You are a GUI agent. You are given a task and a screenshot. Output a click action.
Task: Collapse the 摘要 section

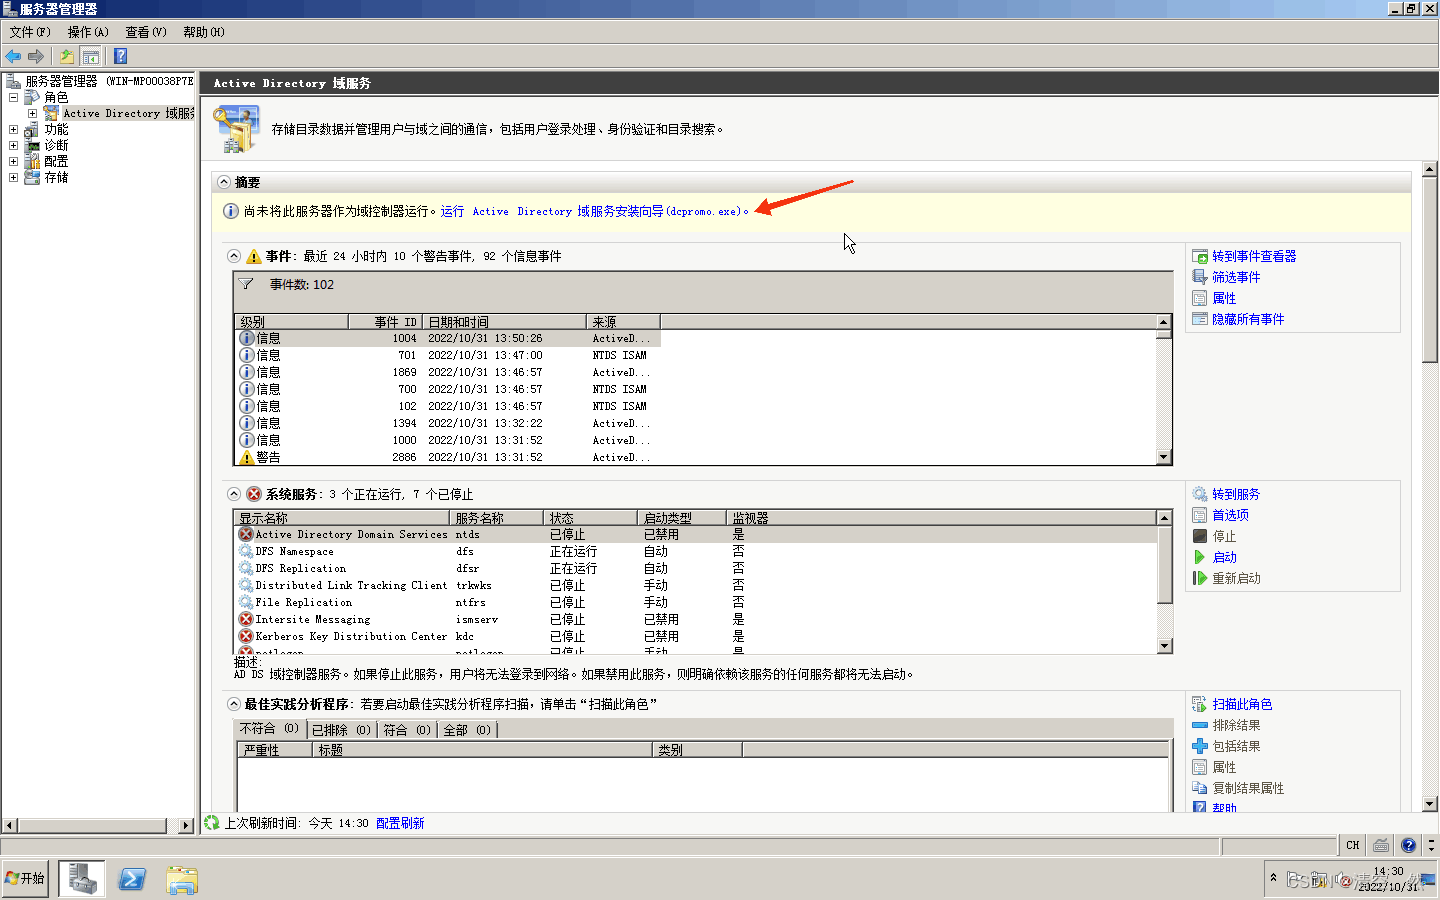tap(224, 182)
